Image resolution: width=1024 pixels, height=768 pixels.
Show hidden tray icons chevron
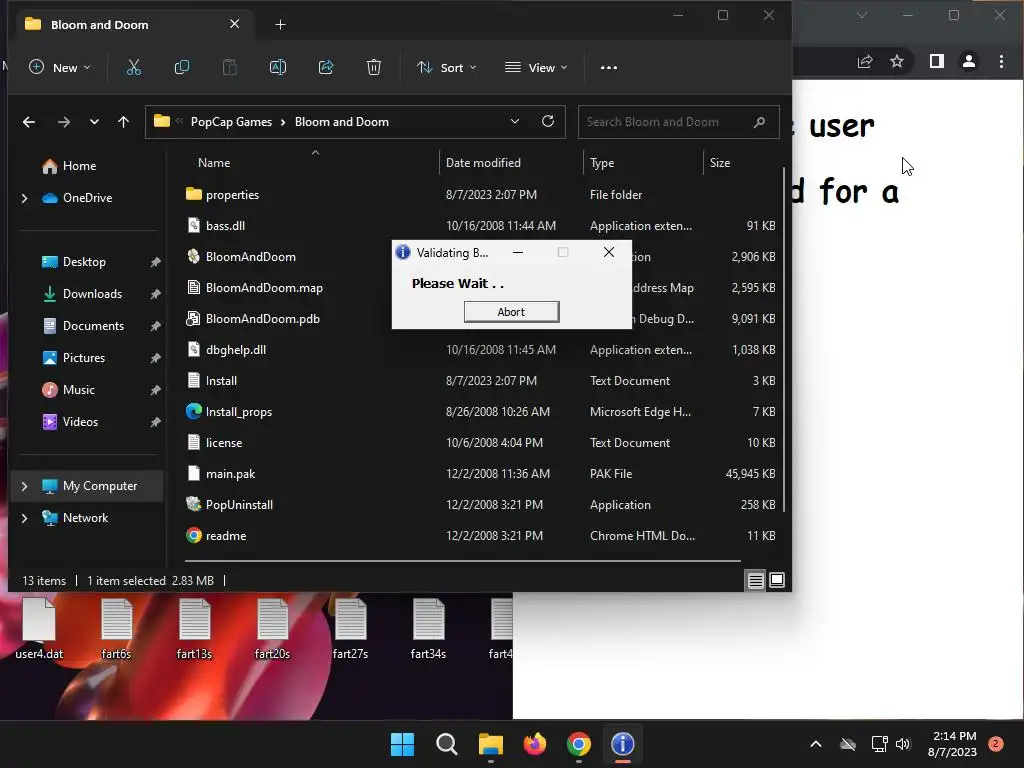(x=816, y=744)
